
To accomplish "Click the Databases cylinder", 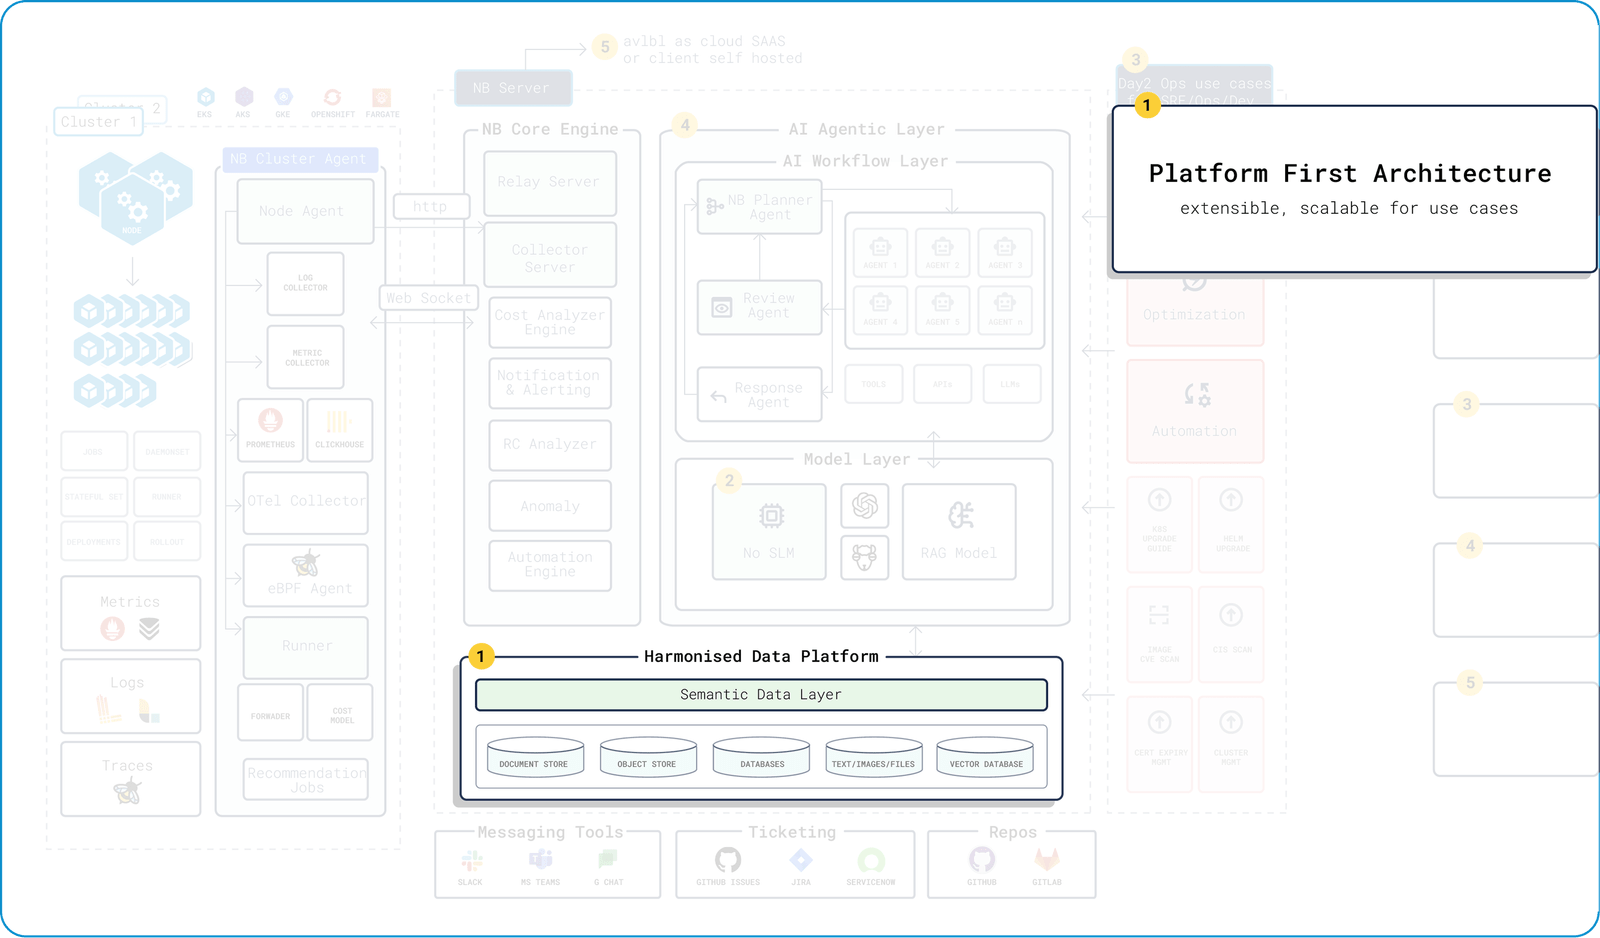I will pyautogui.click(x=761, y=757).
